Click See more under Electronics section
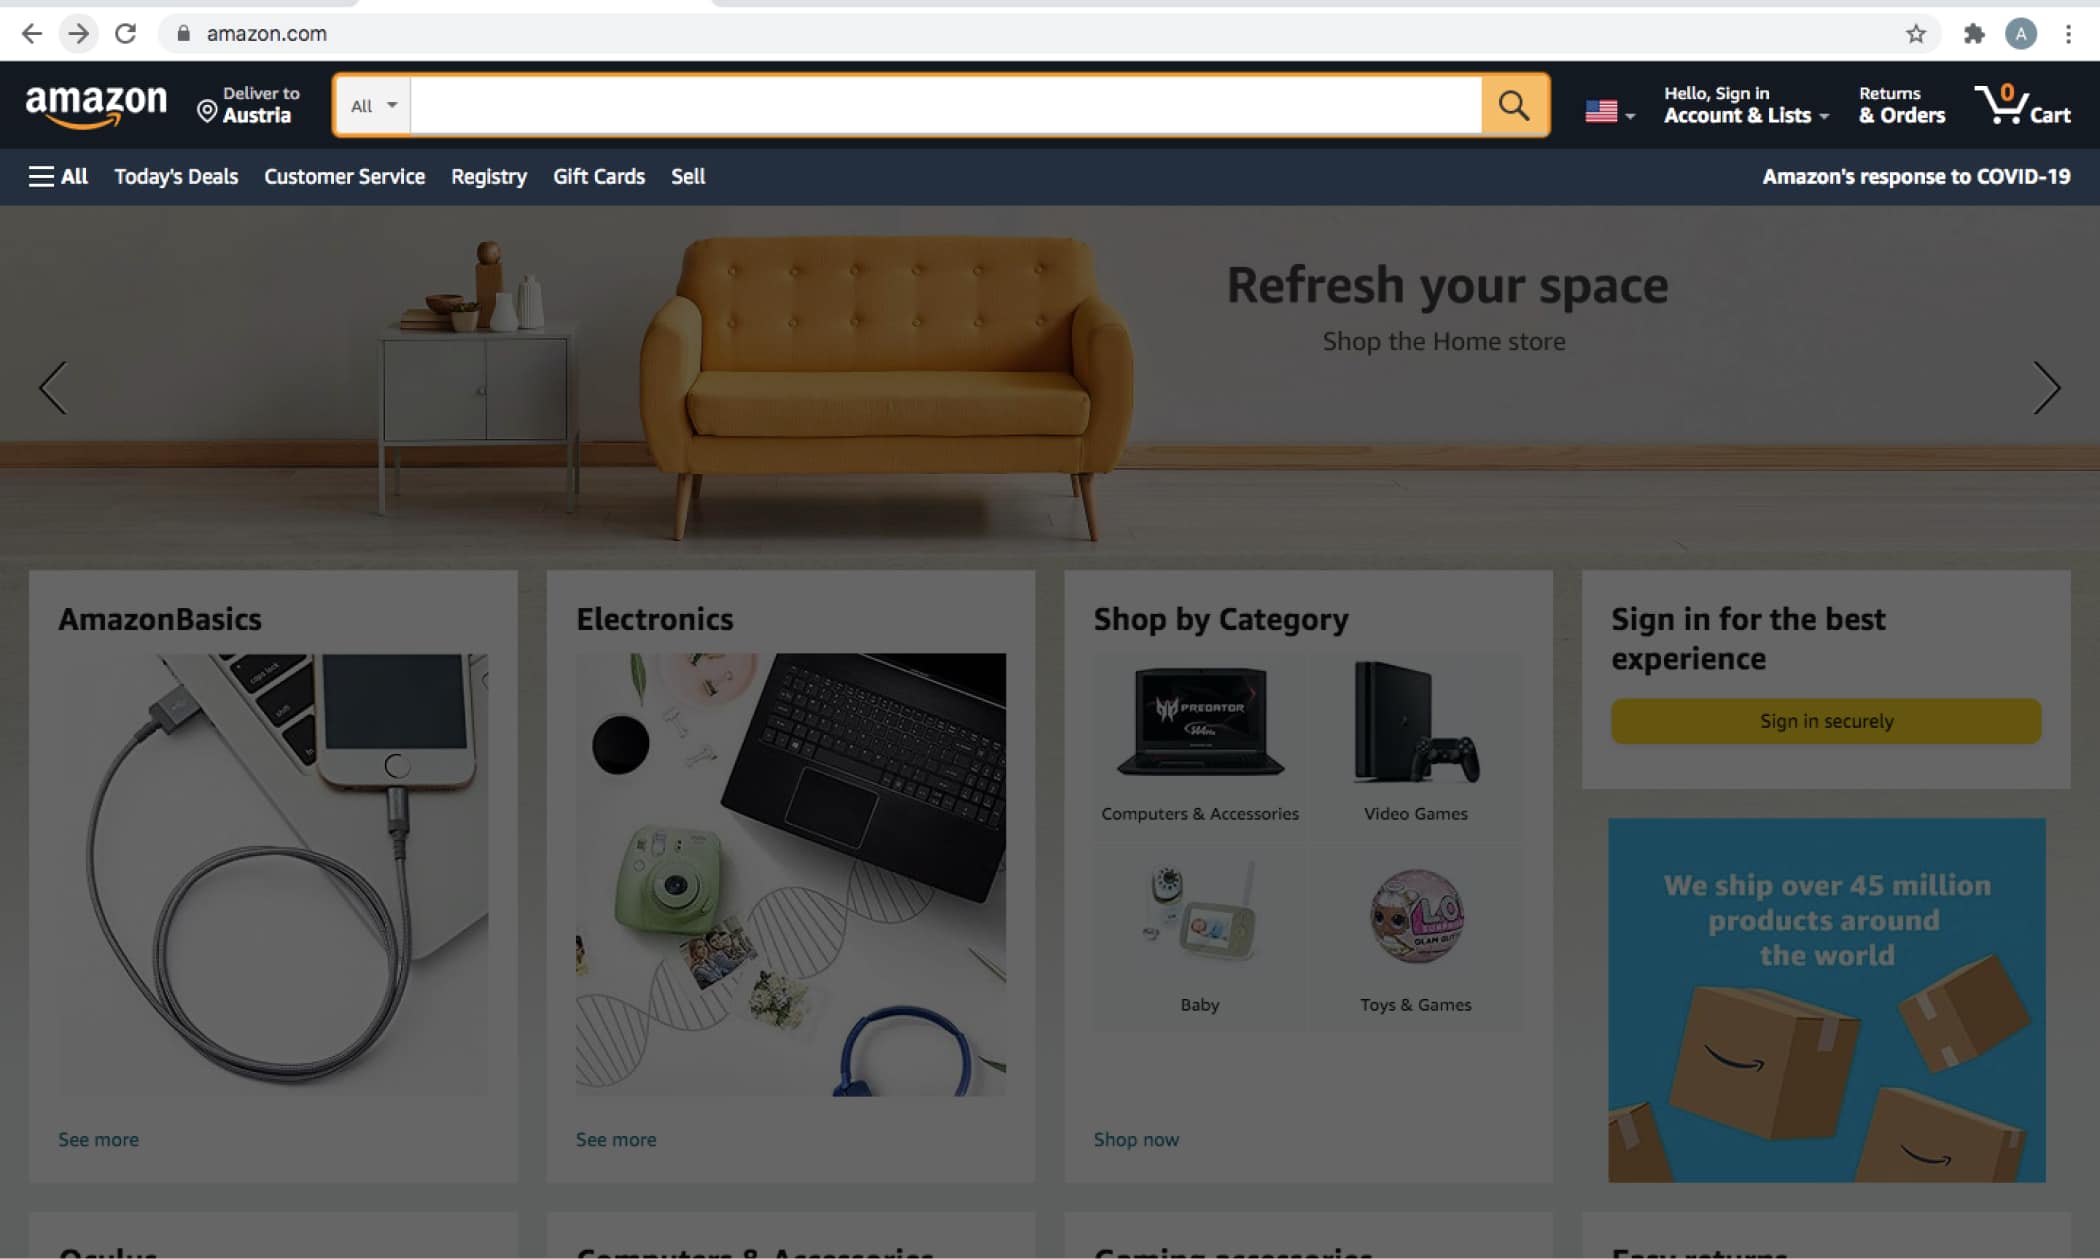This screenshot has width=2100, height=1259. pyautogui.click(x=616, y=1139)
